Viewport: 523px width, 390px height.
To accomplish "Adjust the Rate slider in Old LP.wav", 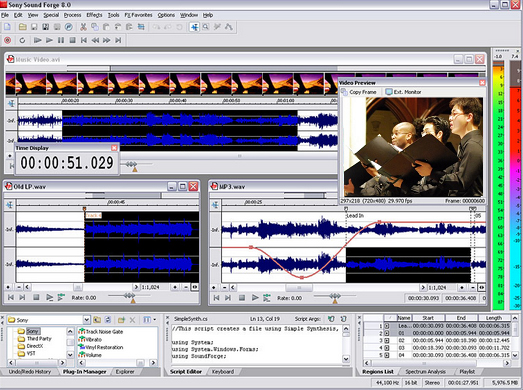I will pos(129,296).
